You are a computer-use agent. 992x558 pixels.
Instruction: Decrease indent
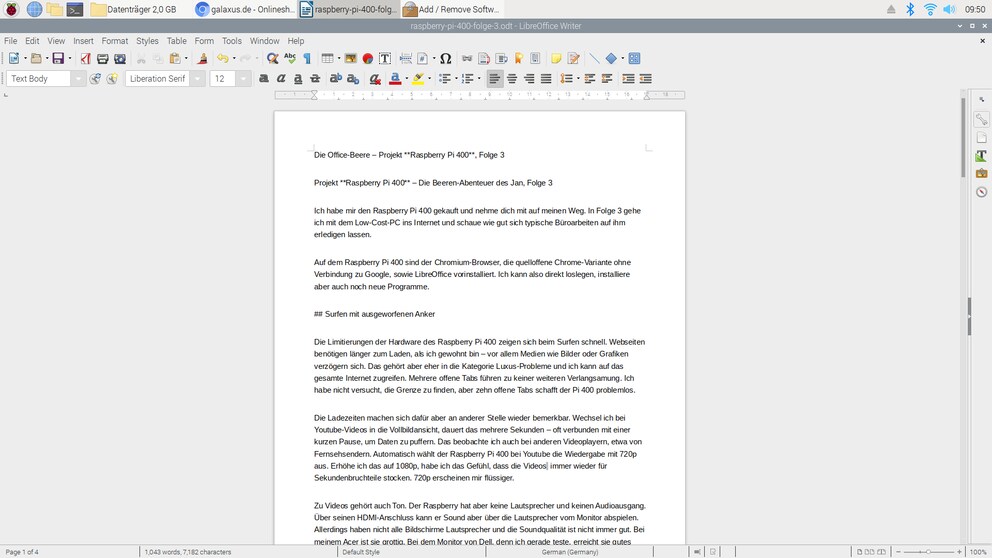point(645,78)
